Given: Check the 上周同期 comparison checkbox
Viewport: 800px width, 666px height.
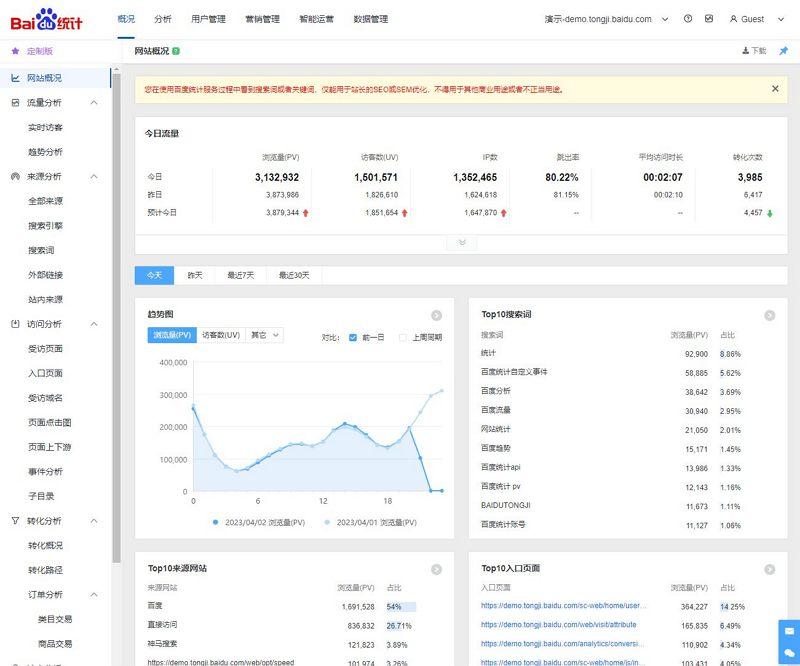Looking at the screenshot, I should tap(403, 337).
